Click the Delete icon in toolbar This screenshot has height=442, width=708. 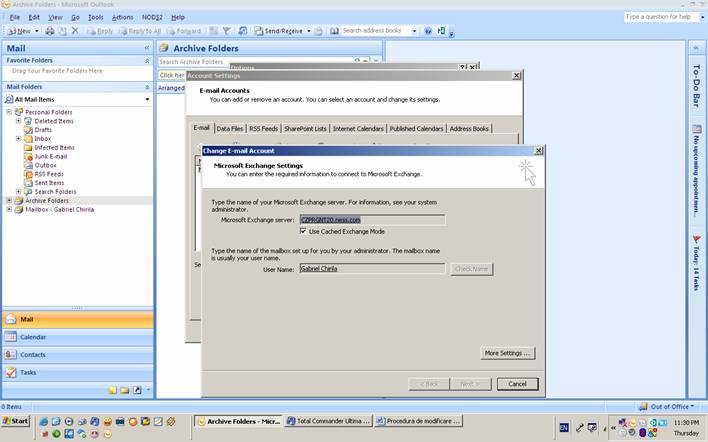pos(75,31)
